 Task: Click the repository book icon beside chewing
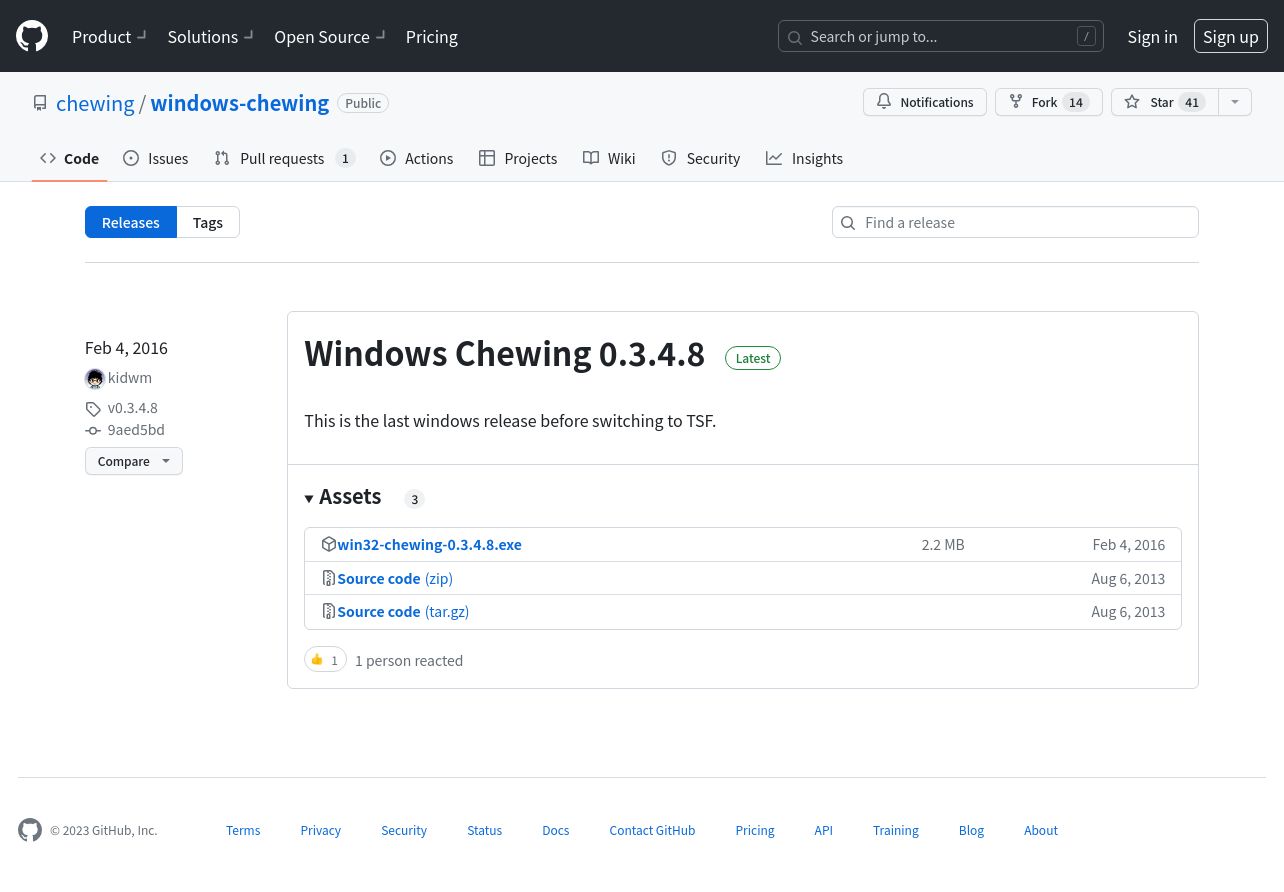click(x=40, y=103)
